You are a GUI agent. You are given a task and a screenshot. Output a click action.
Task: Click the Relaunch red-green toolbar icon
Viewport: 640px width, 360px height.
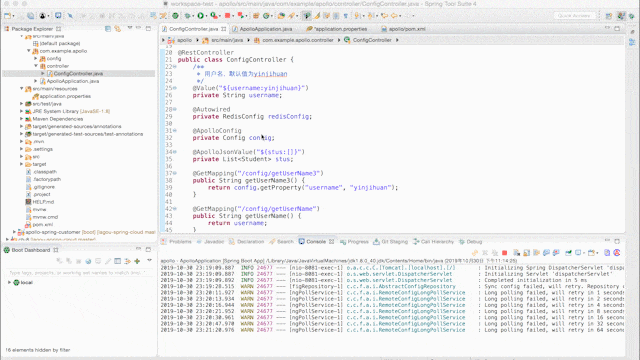pyautogui.click(x=241, y=16)
